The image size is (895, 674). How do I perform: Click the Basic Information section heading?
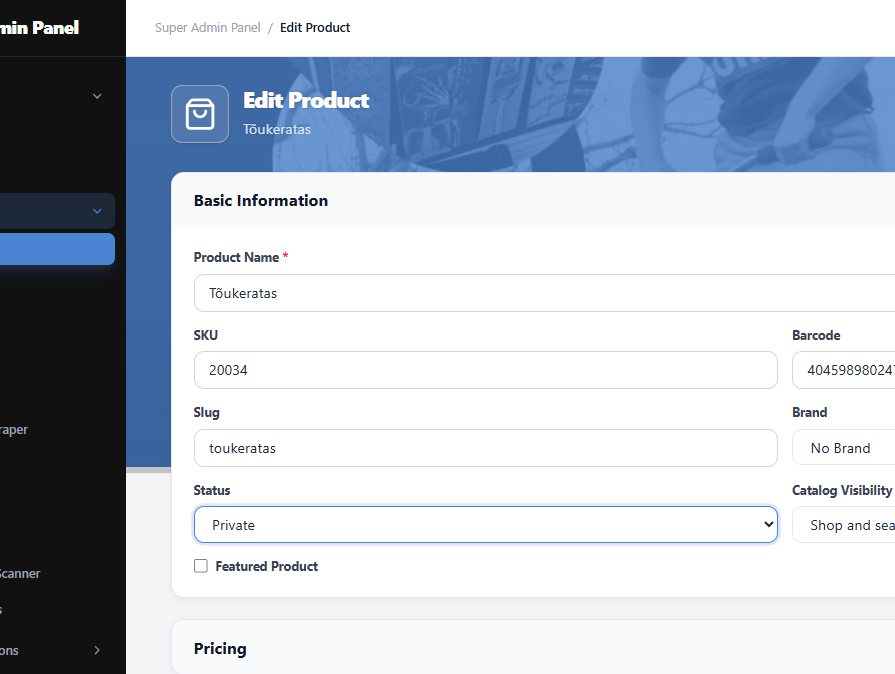point(261,200)
